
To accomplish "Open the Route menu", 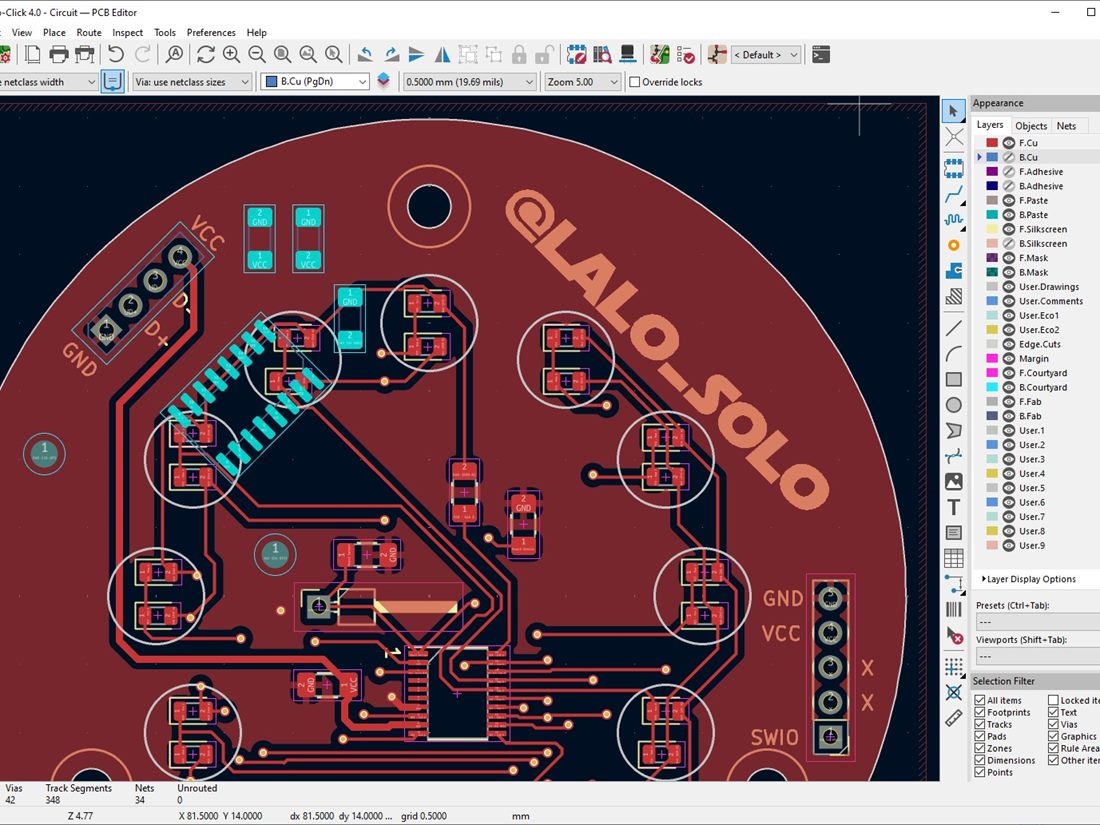I will (89, 32).
